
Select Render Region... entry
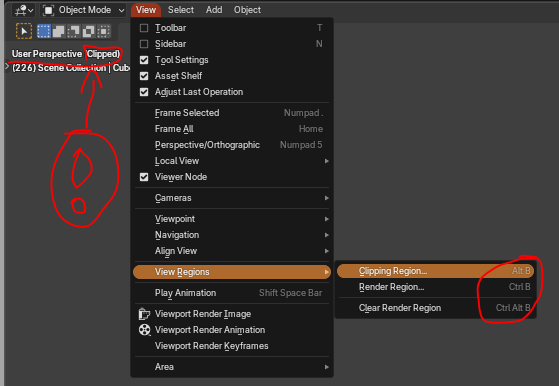click(435, 287)
